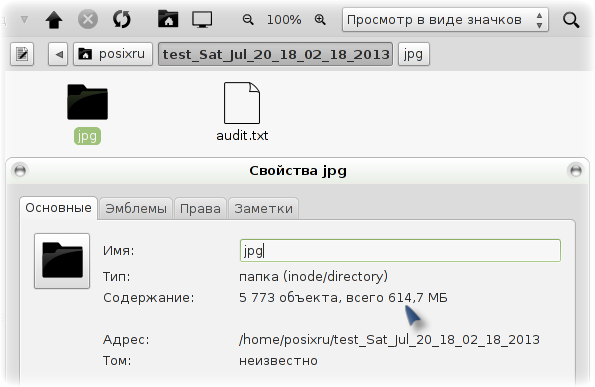Open search with the magnifying glass
This screenshot has width=595, height=387.
click(571, 20)
